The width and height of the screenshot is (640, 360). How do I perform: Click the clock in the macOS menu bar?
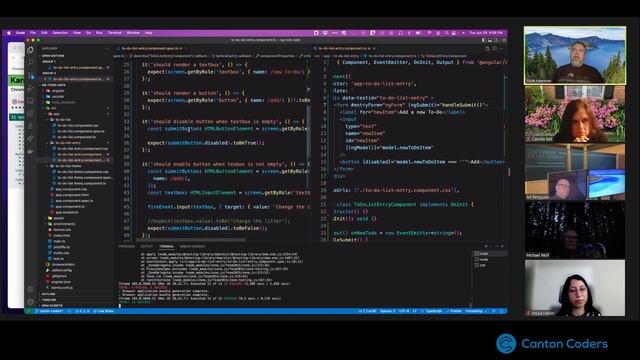click(486, 33)
